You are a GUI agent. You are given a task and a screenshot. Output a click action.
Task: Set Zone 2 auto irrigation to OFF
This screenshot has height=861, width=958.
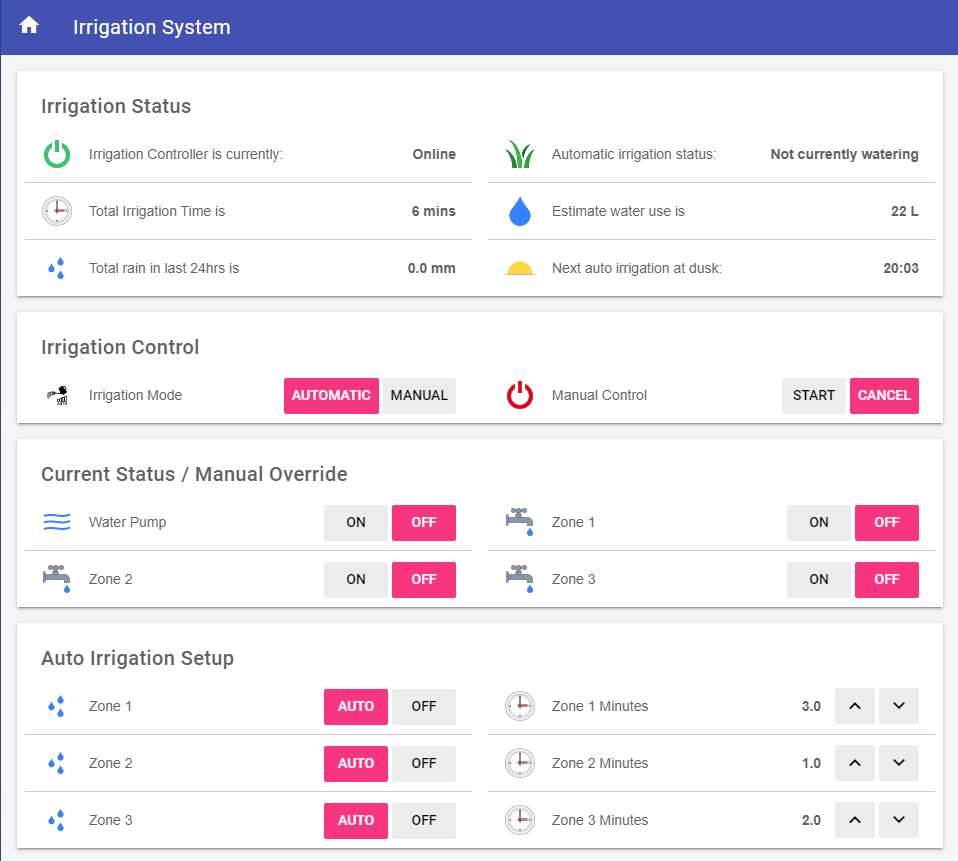coord(423,763)
